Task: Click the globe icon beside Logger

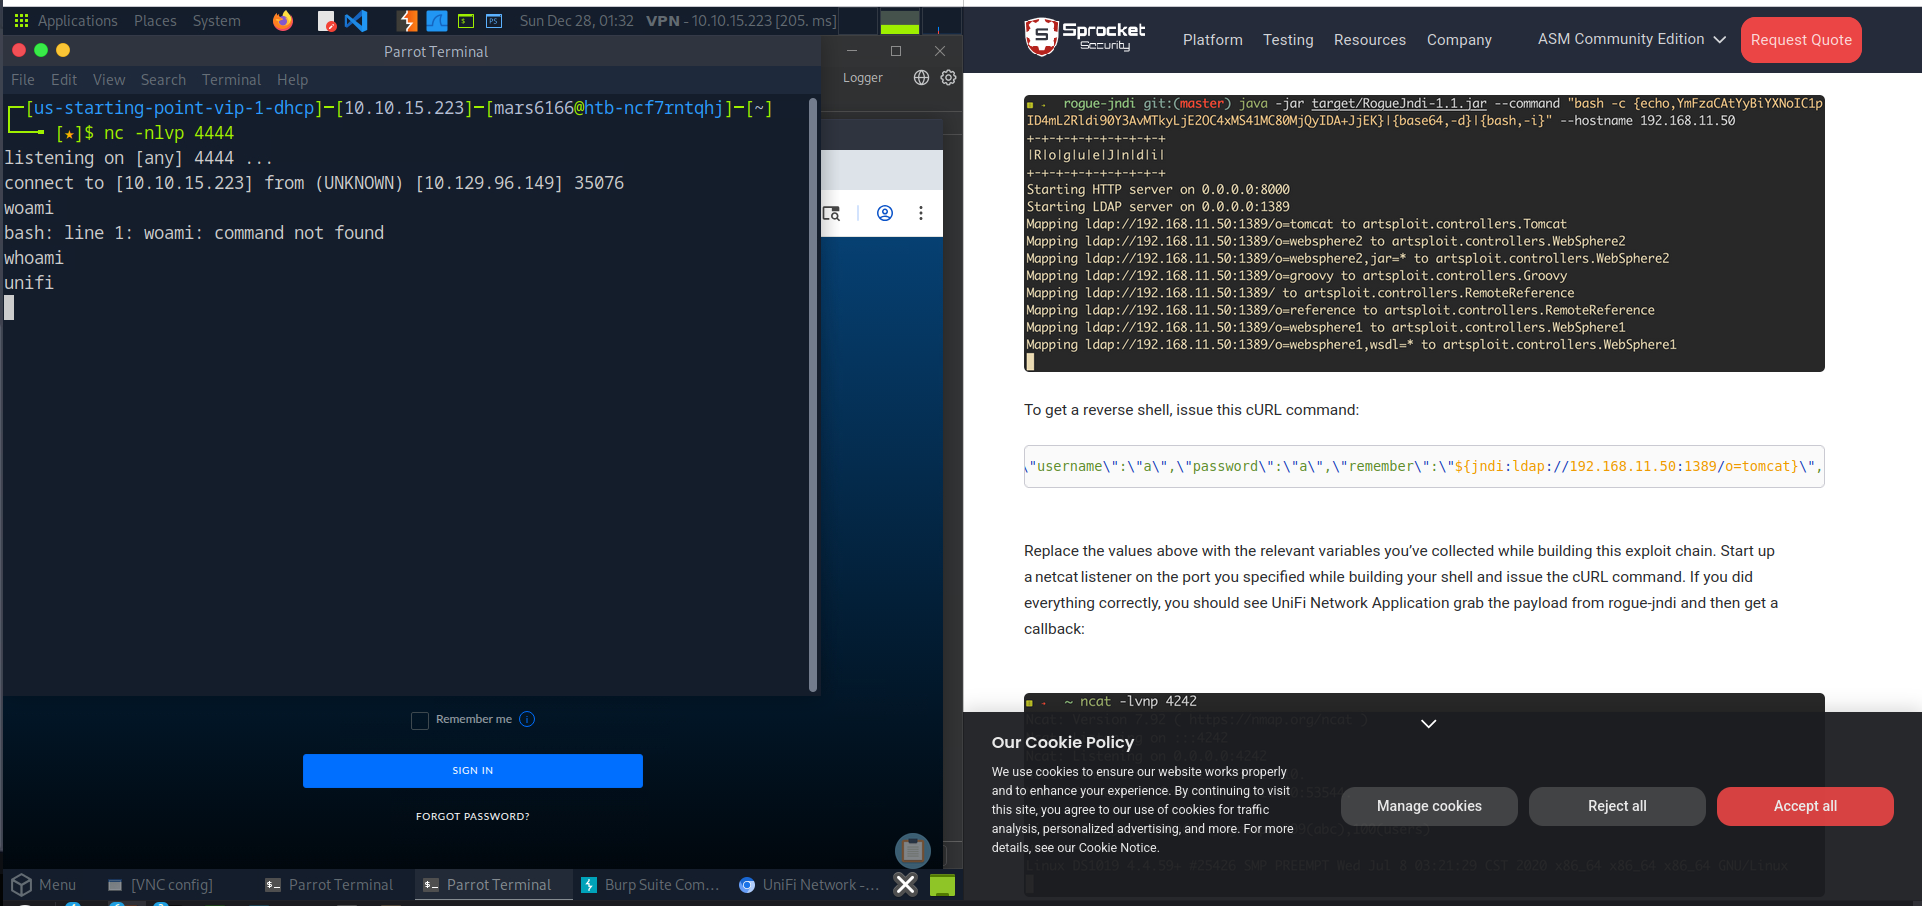Action: click(x=920, y=77)
